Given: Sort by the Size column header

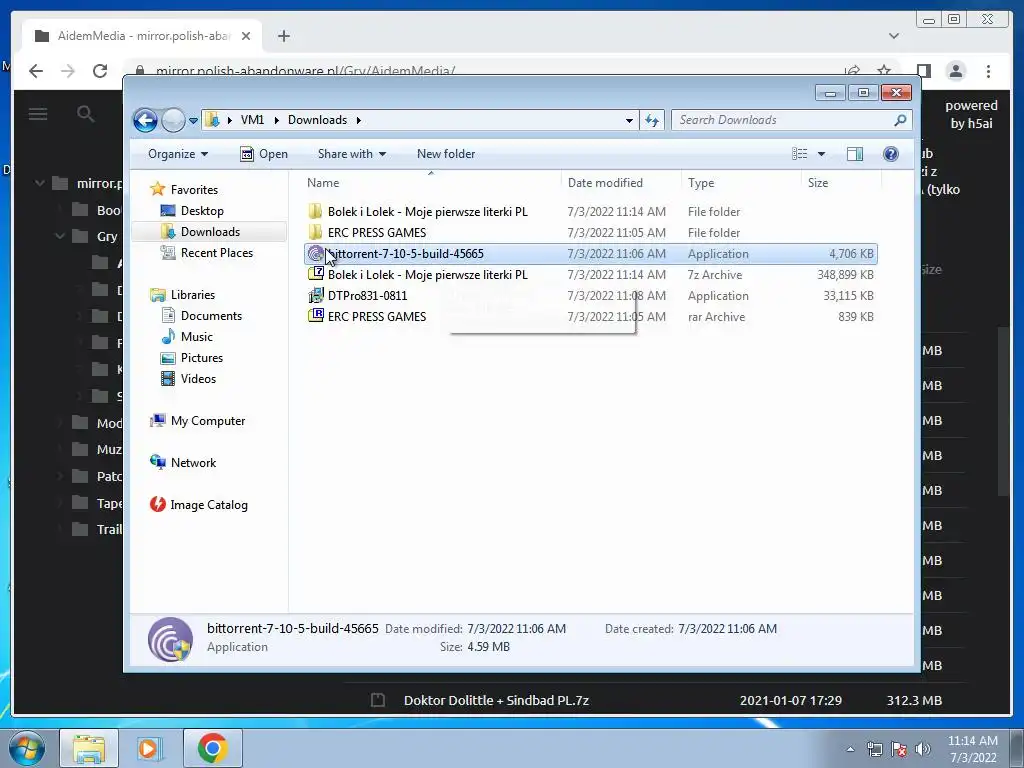Looking at the screenshot, I should click(841, 183).
